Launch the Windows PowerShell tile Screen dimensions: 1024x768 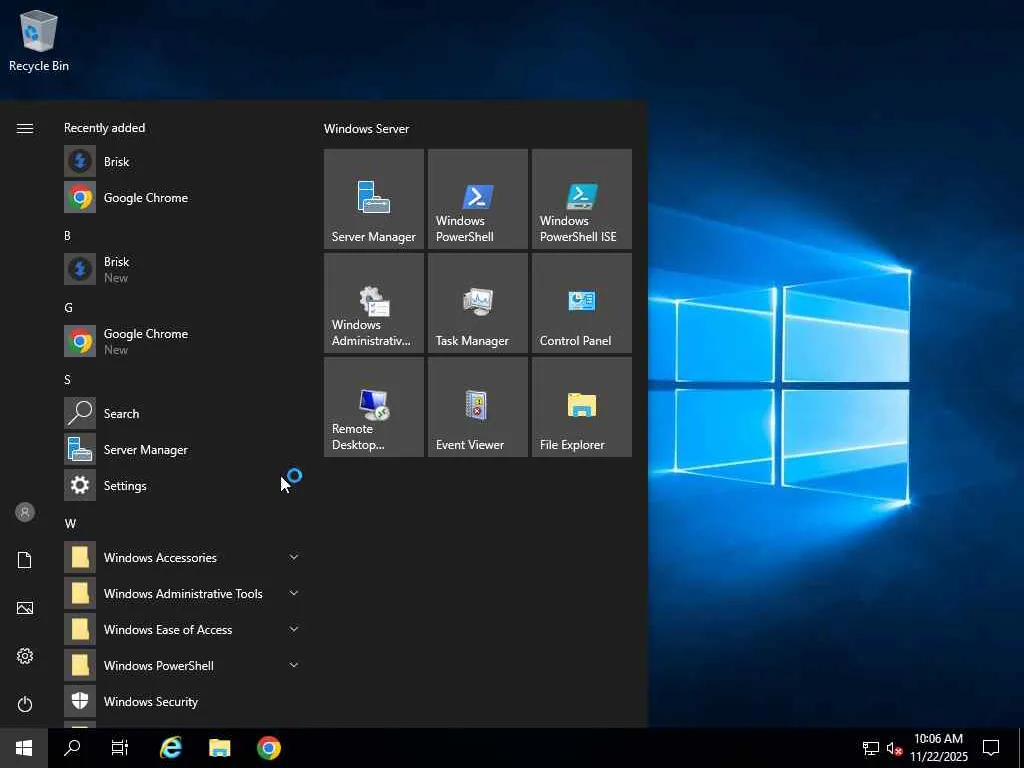478,199
